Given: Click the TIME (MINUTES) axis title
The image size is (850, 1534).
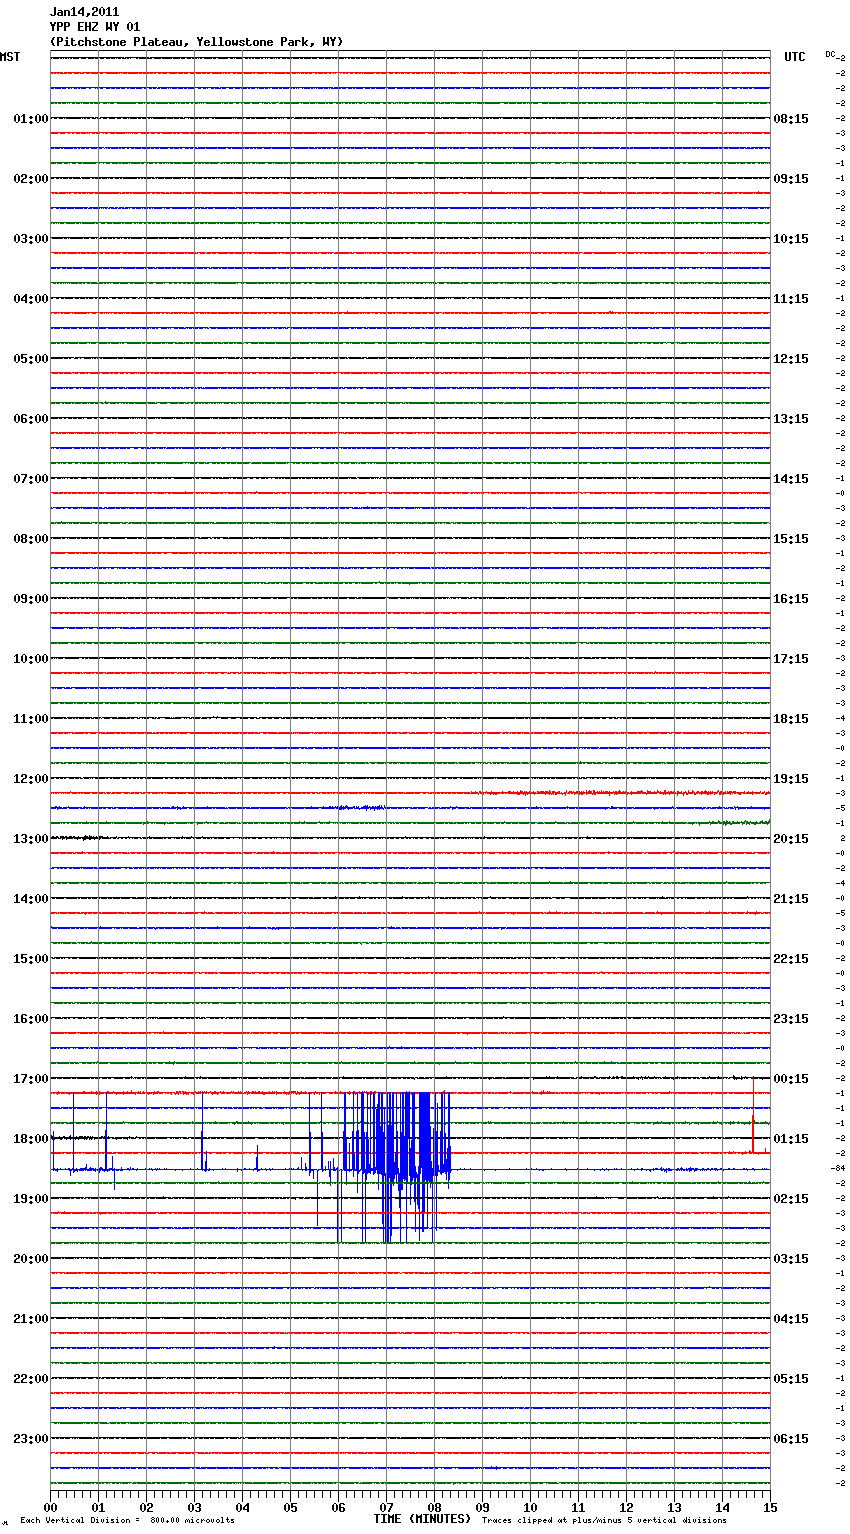Looking at the screenshot, I should click(x=422, y=1519).
